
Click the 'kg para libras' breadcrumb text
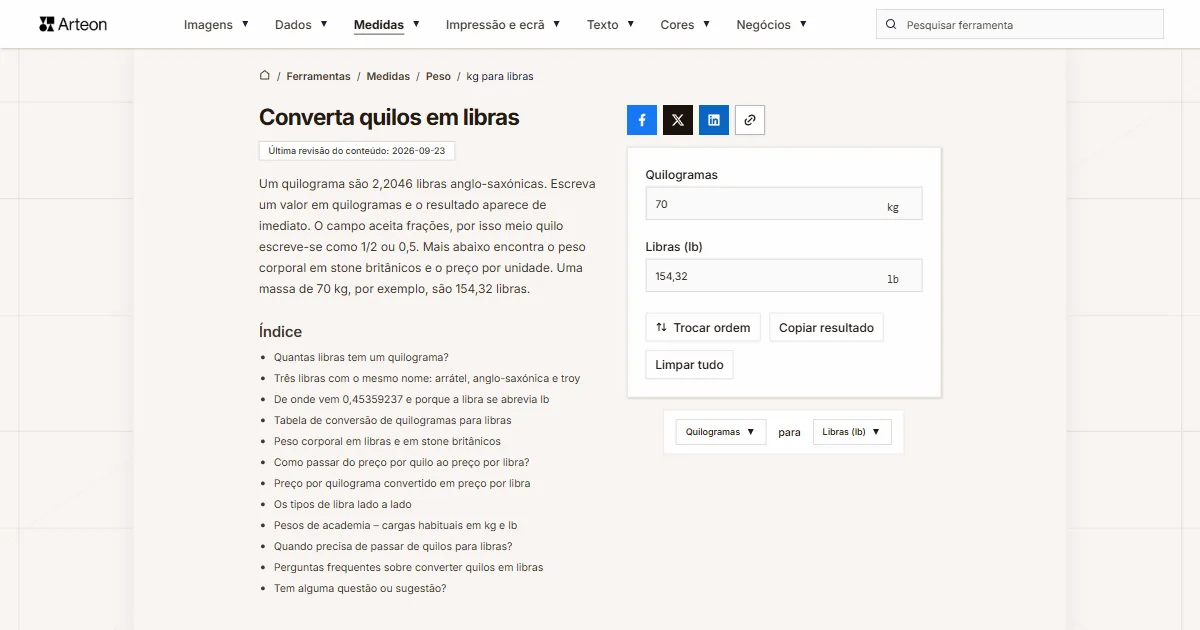pos(500,76)
